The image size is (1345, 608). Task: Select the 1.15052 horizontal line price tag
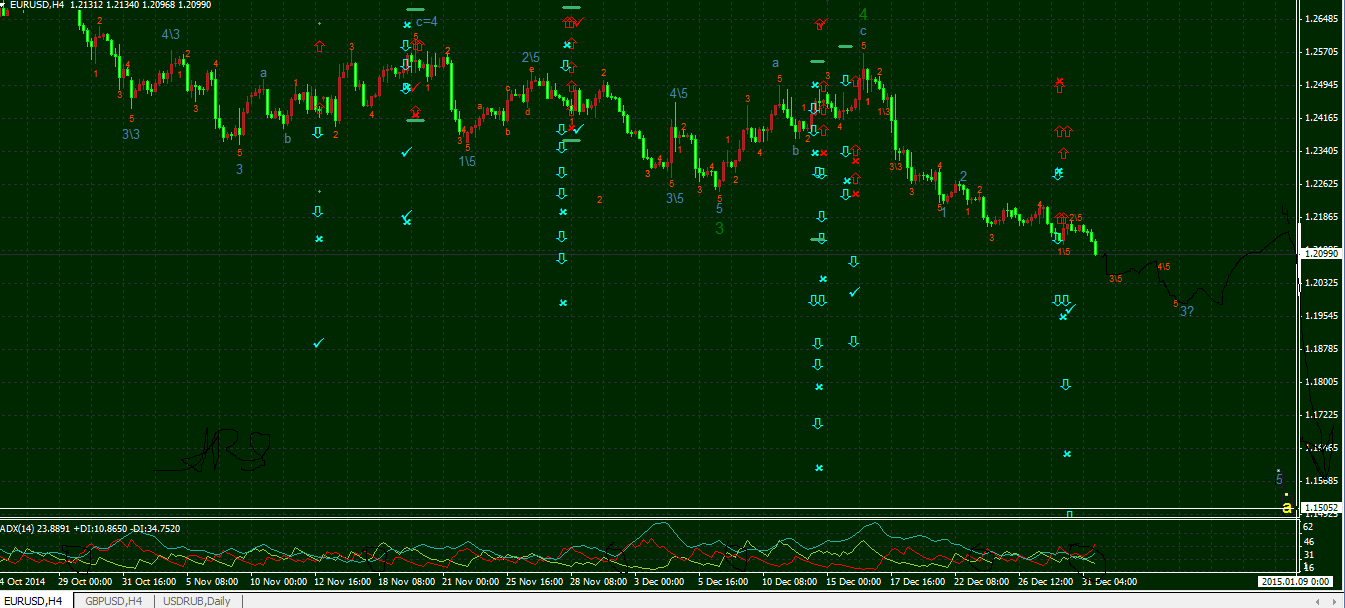(x=1321, y=508)
